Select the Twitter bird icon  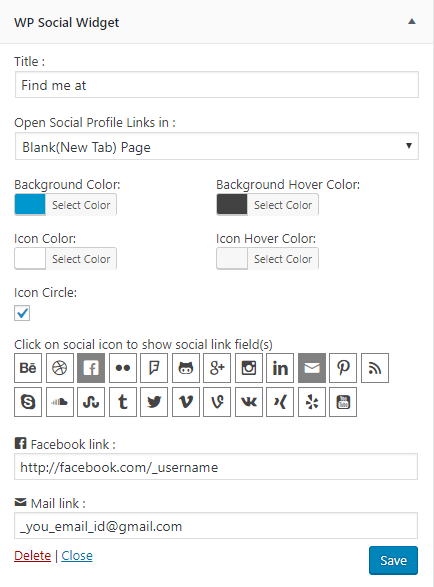(x=154, y=402)
